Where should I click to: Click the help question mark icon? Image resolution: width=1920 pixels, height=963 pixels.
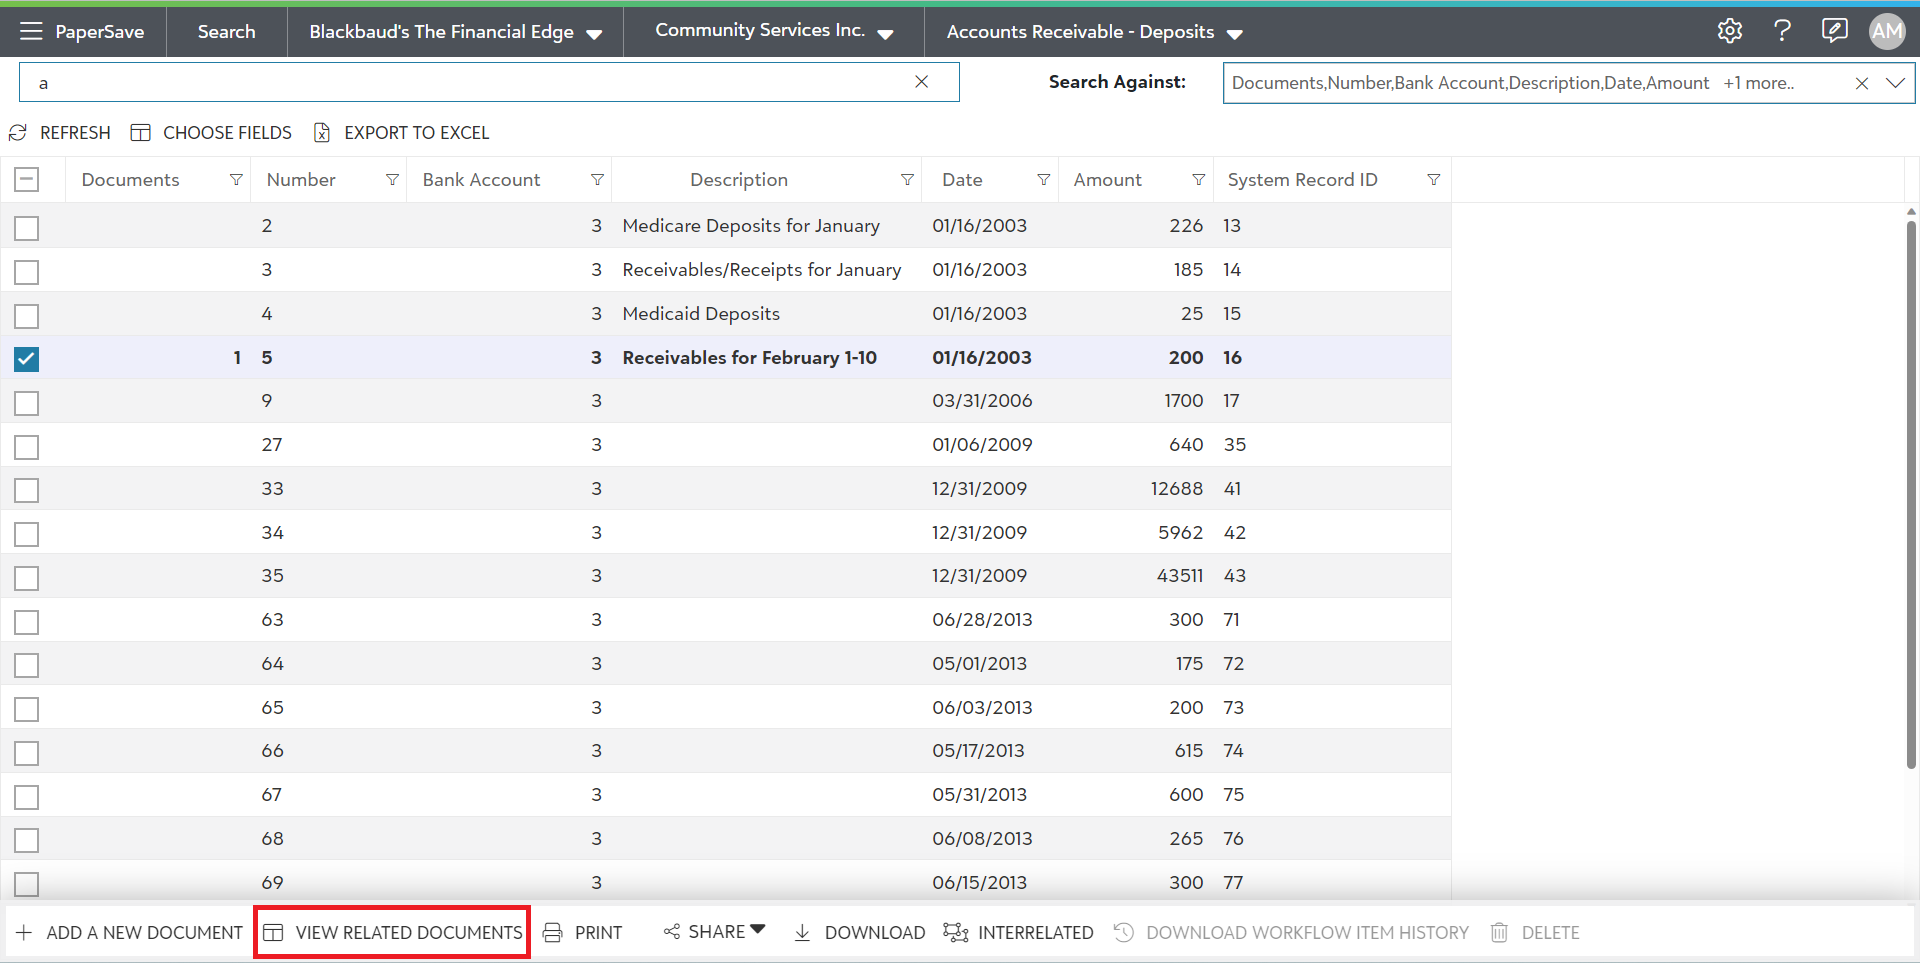click(1782, 31)
